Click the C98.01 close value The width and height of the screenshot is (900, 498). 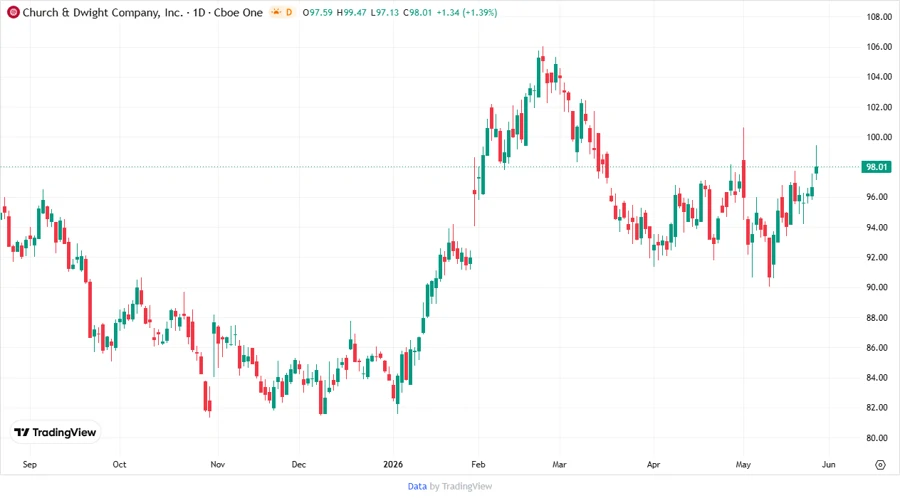click(417, 12)
